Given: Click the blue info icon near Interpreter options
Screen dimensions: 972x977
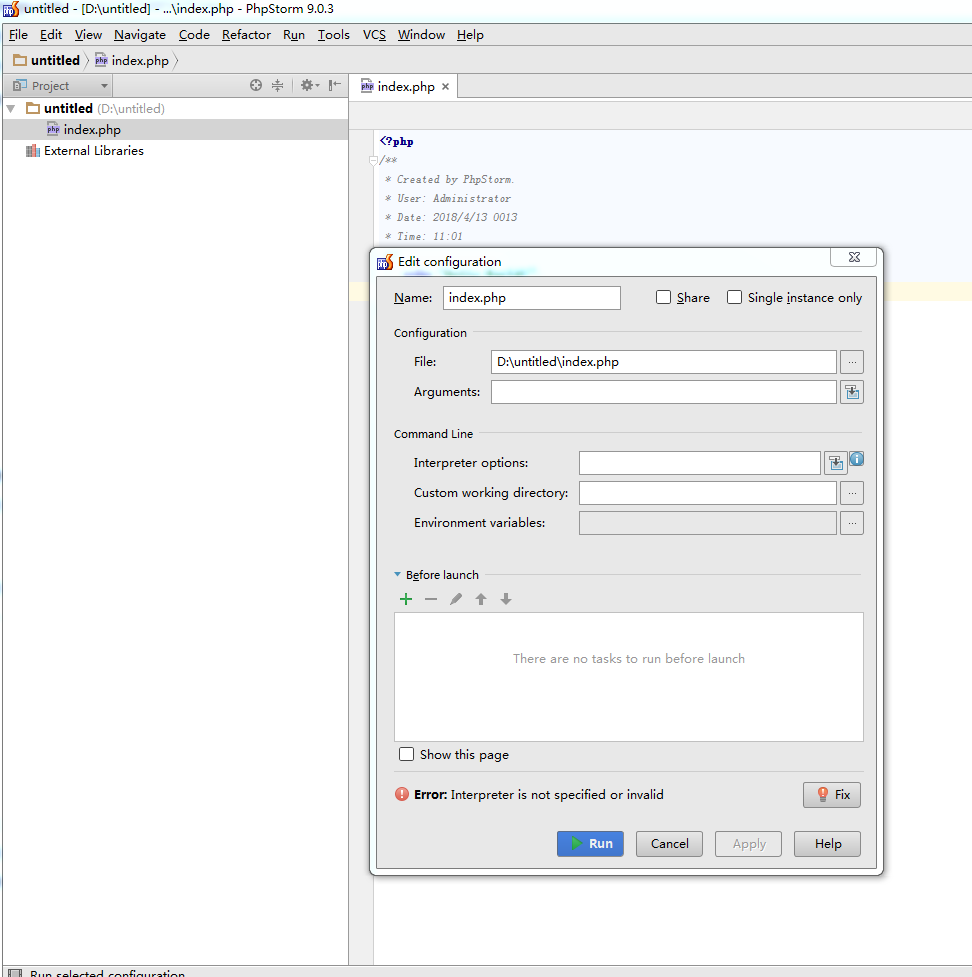Looking at the screenshot, I should tap(857, 459).
